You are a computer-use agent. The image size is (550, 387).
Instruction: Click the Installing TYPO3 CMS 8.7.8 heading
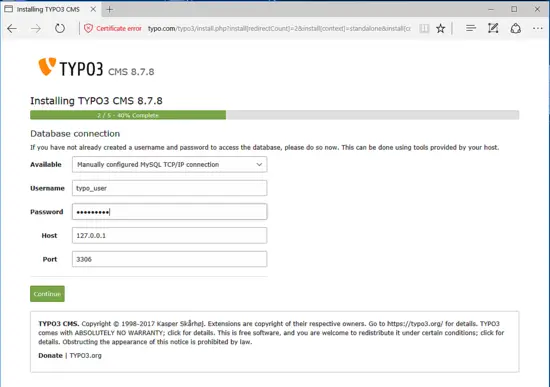point(96,101)
